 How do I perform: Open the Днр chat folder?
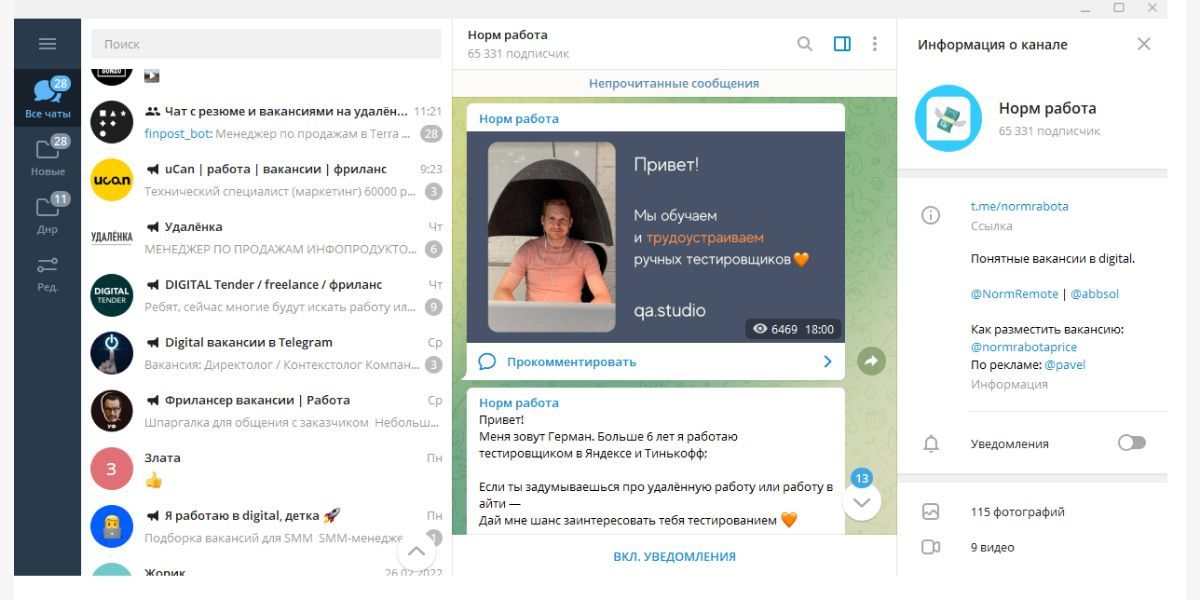47,213
